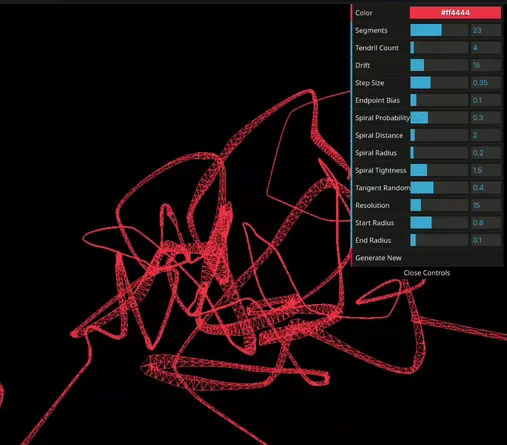Click the Segments value field showing 23
This screenshot has height=445, width=507.
(486, 30)
